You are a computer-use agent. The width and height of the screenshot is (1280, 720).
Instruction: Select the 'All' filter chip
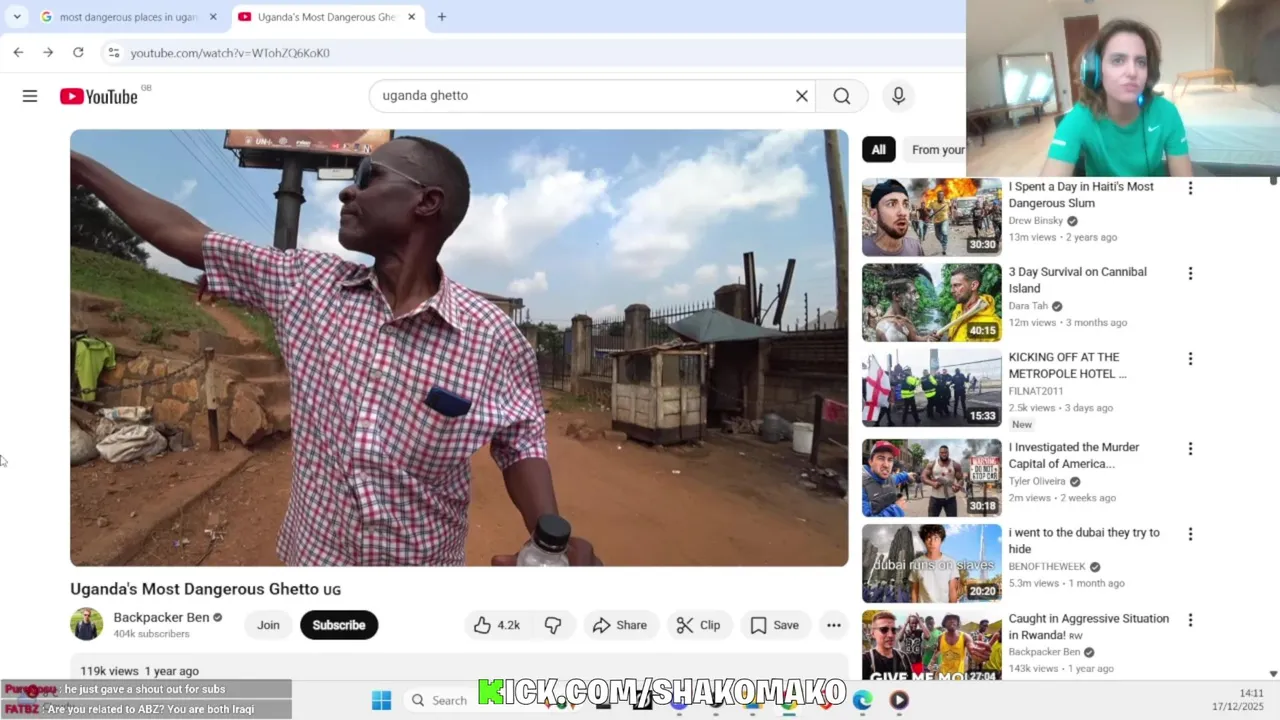878,150
